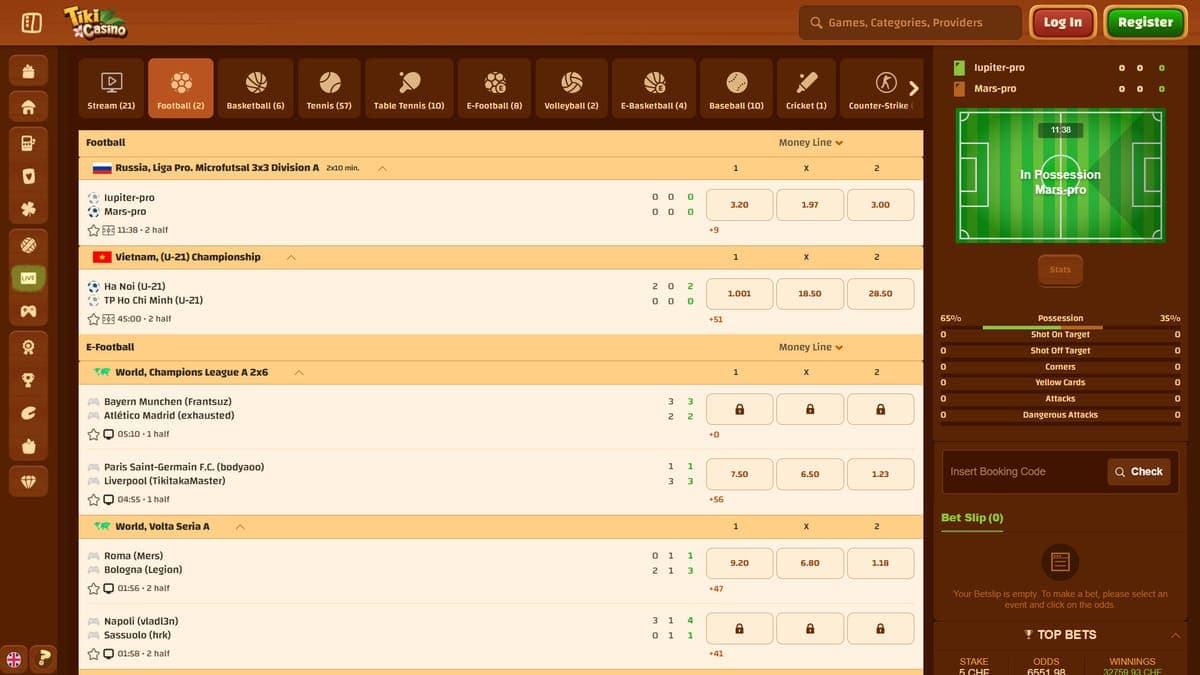The height and width of the screenshot is (675, 1200).
Task: Click the games search field
Action: (x=910, y=22)
